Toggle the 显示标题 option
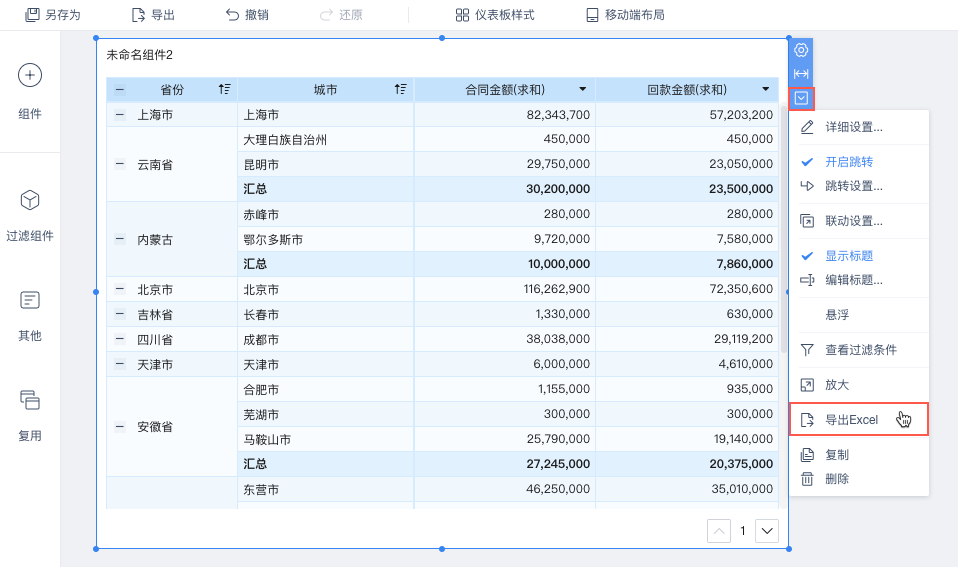Viewport: 958px width, 567px height. click(x=859, y=256)
